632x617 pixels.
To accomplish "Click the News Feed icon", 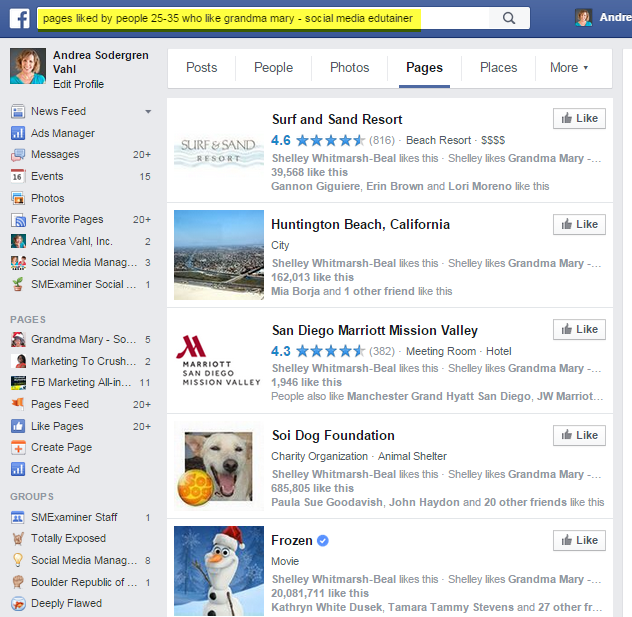I will tap(18, 111).
